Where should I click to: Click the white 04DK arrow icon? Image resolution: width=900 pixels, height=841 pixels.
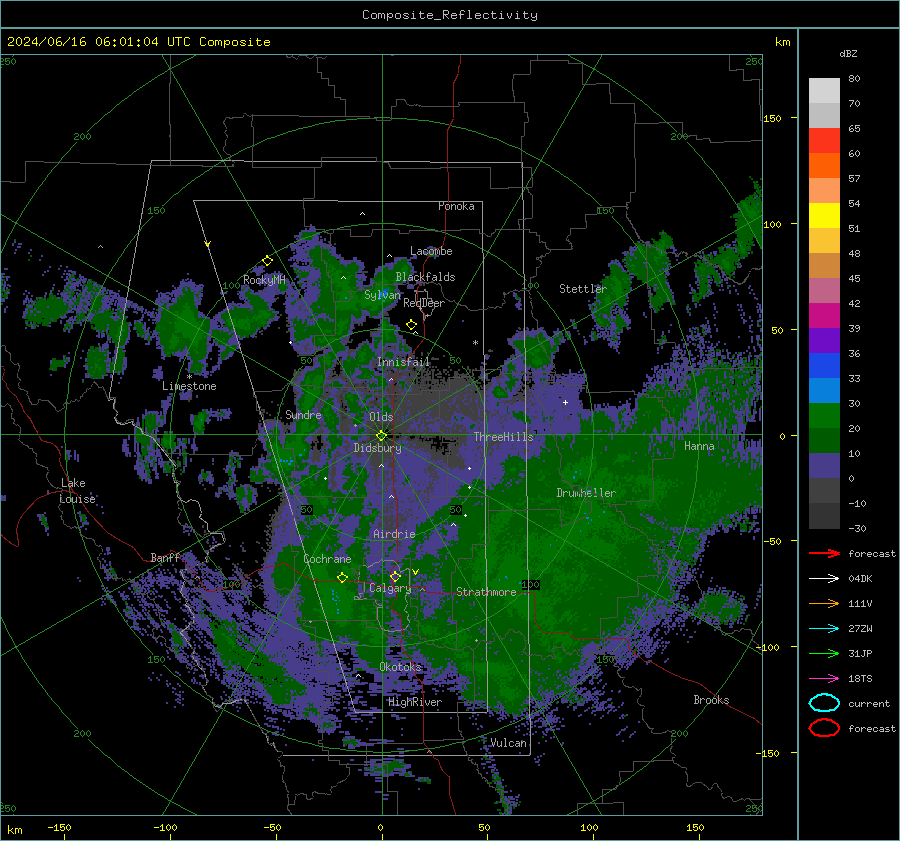coord(824,578)
